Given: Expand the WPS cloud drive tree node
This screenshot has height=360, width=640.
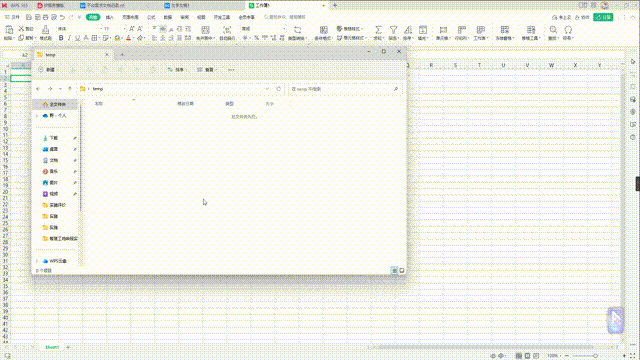Looking at the screenshot, I should point(37,261).
